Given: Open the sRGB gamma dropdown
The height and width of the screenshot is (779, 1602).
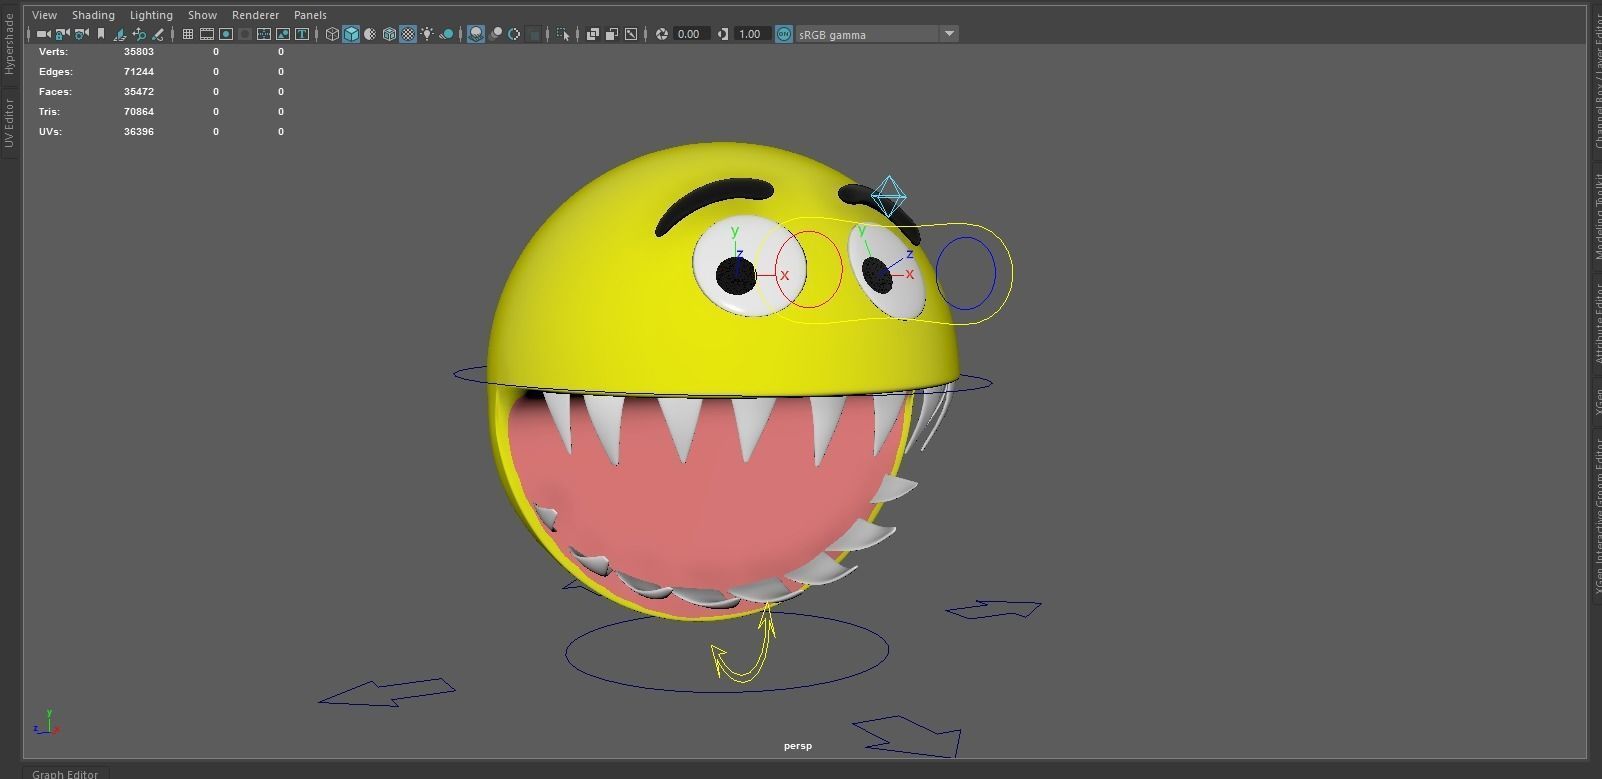Looking at the screenshot, I should (877, 34).
